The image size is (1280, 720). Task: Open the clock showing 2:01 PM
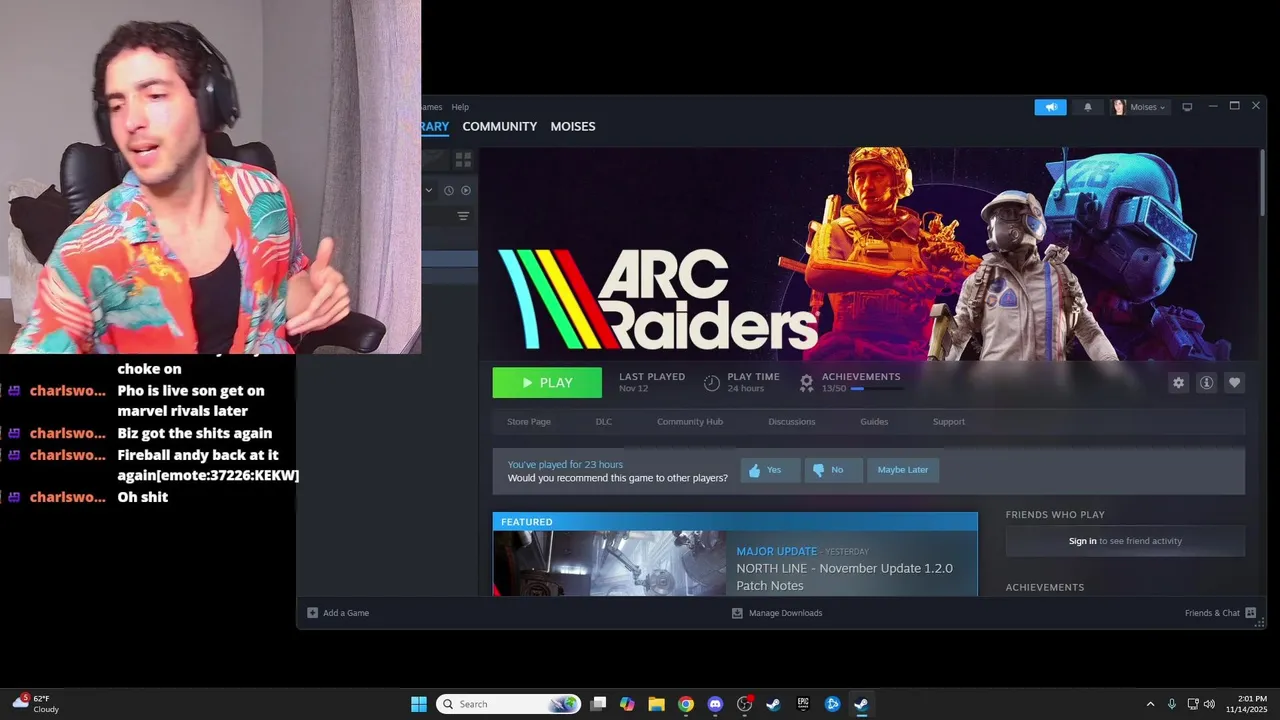(x=1252, y=704)
